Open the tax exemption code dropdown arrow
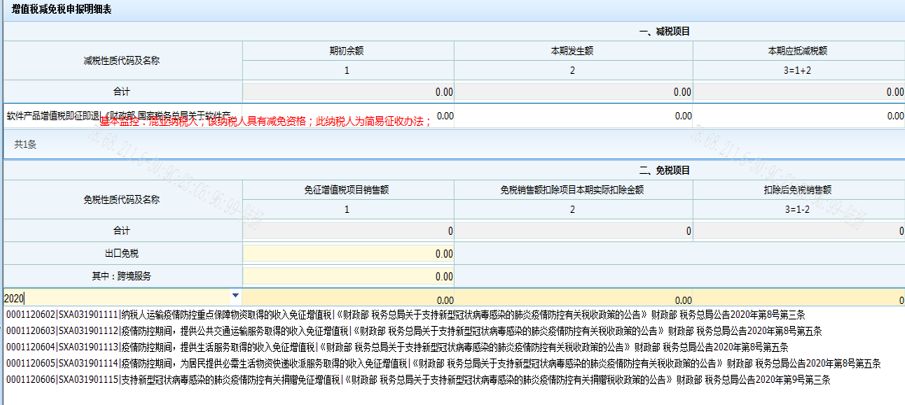The image size is (905, 405). point(235,296)
